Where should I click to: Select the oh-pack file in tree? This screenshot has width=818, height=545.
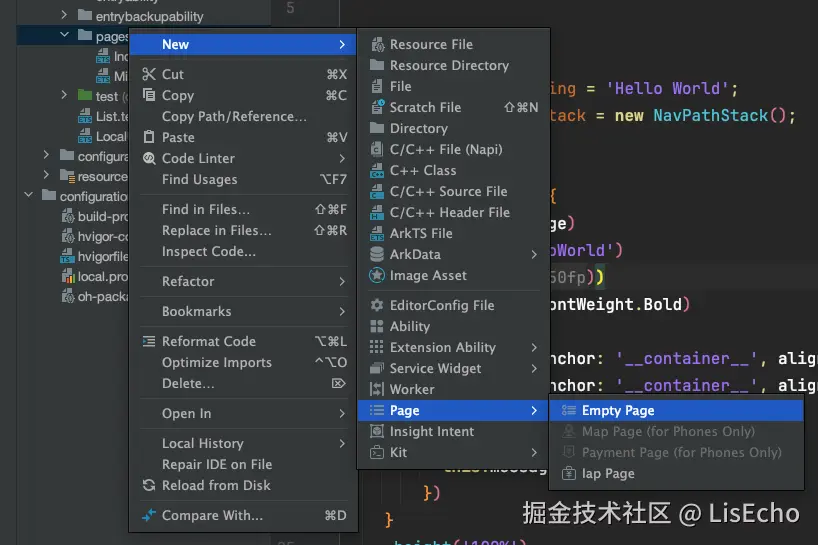(x=103, y=297)
